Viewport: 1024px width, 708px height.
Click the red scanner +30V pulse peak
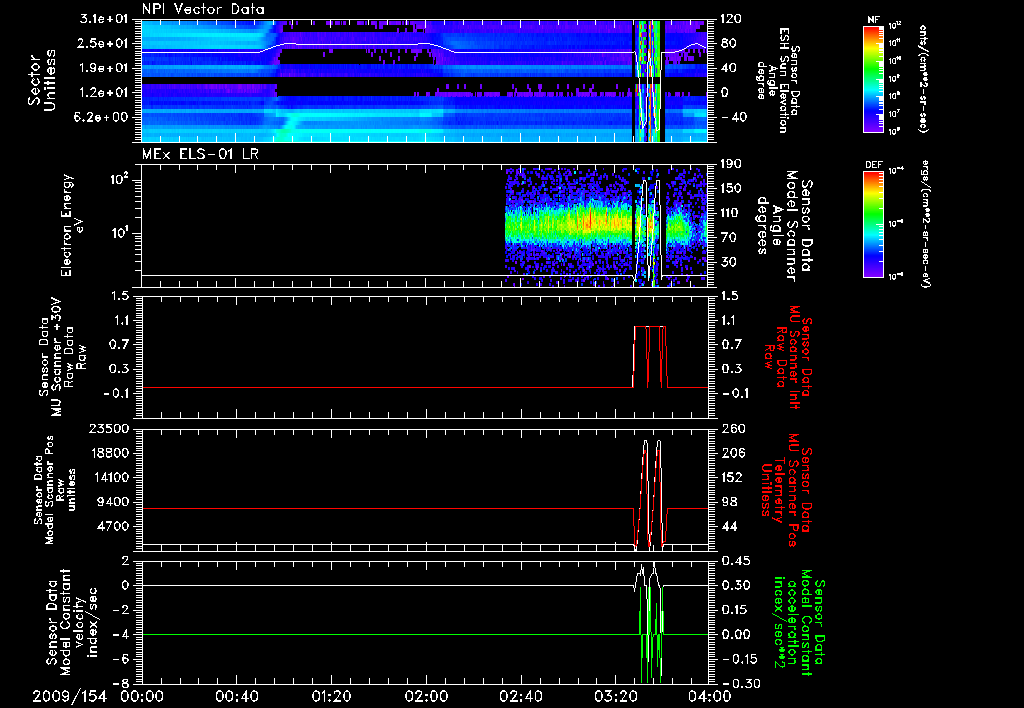tap(650, 327)
